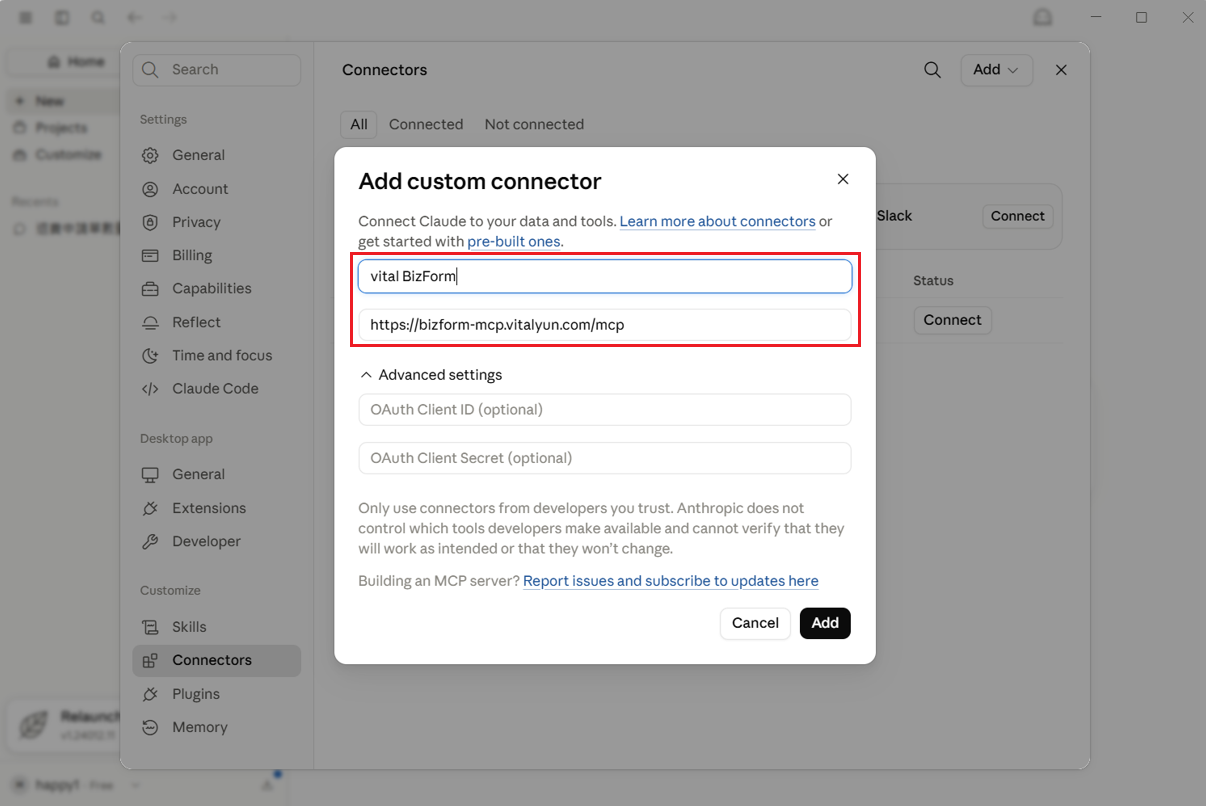
Task: Click the Status column header
Action: tap(933, 281)
